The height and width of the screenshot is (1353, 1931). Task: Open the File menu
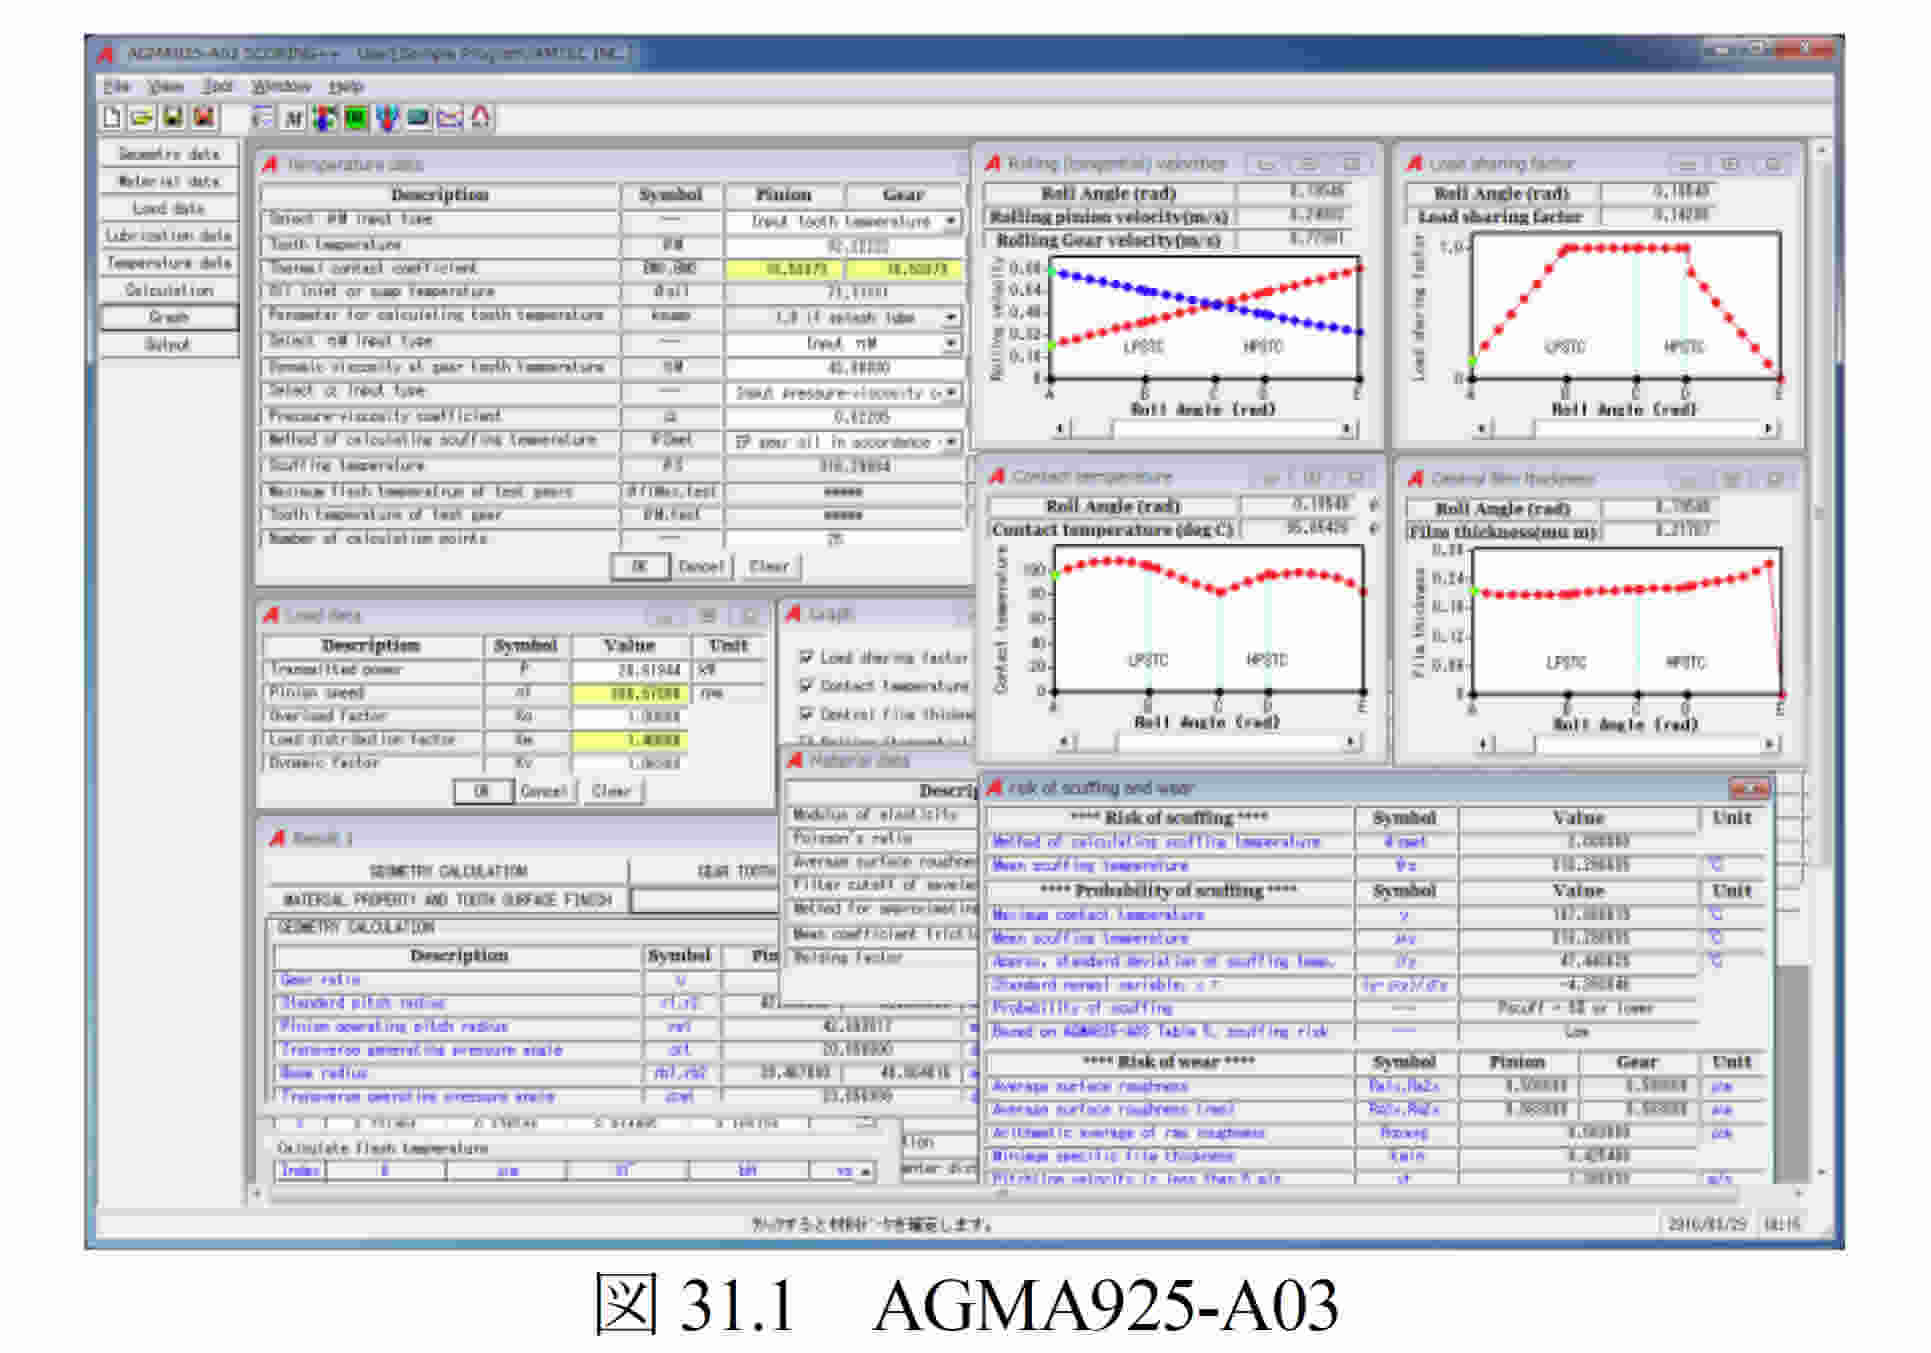coord(117,86)
